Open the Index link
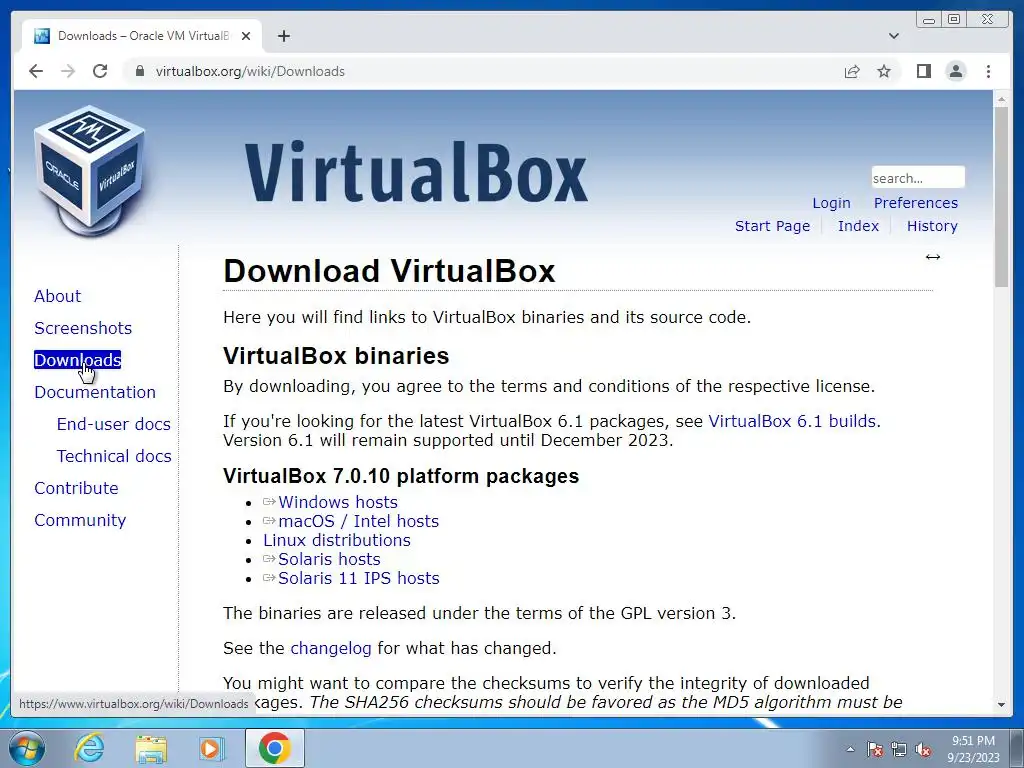This screenshot has width=1024, height=768. (858, 226)
